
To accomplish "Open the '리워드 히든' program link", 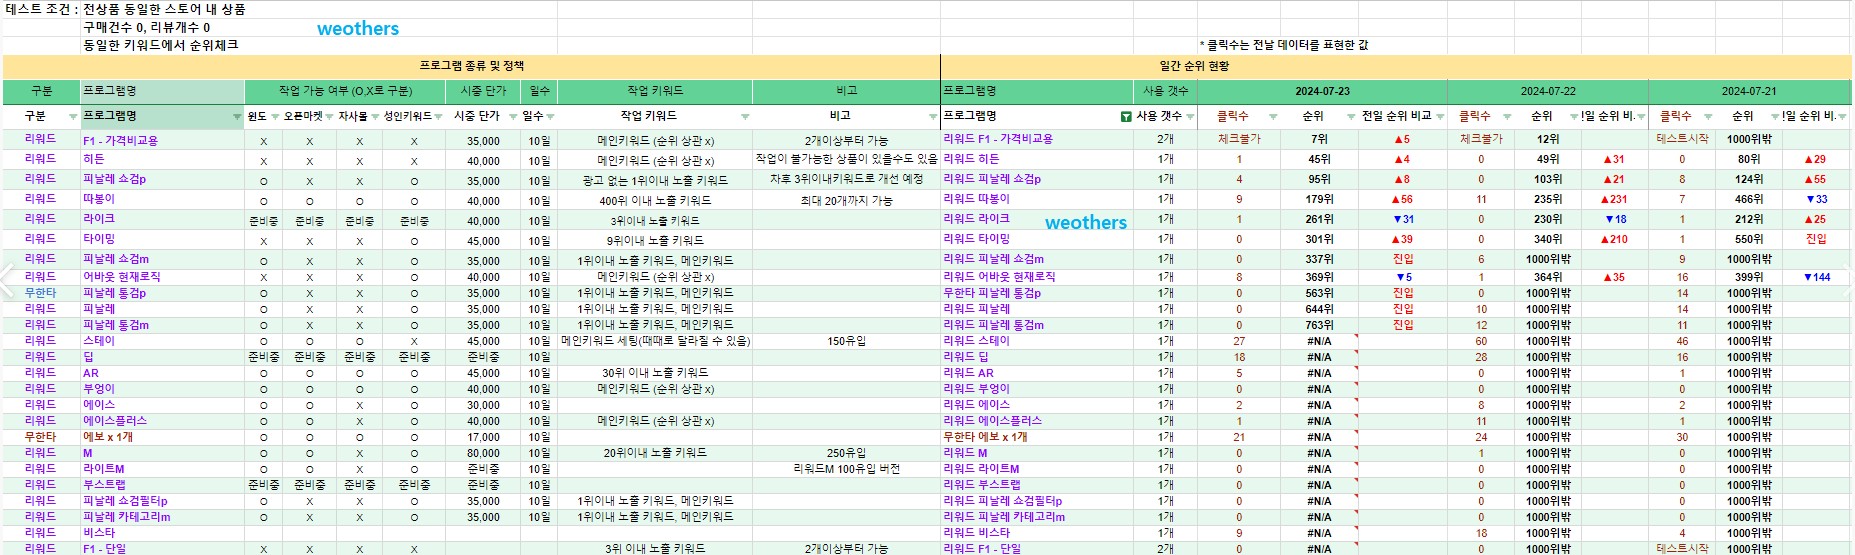I will point(971,159).
